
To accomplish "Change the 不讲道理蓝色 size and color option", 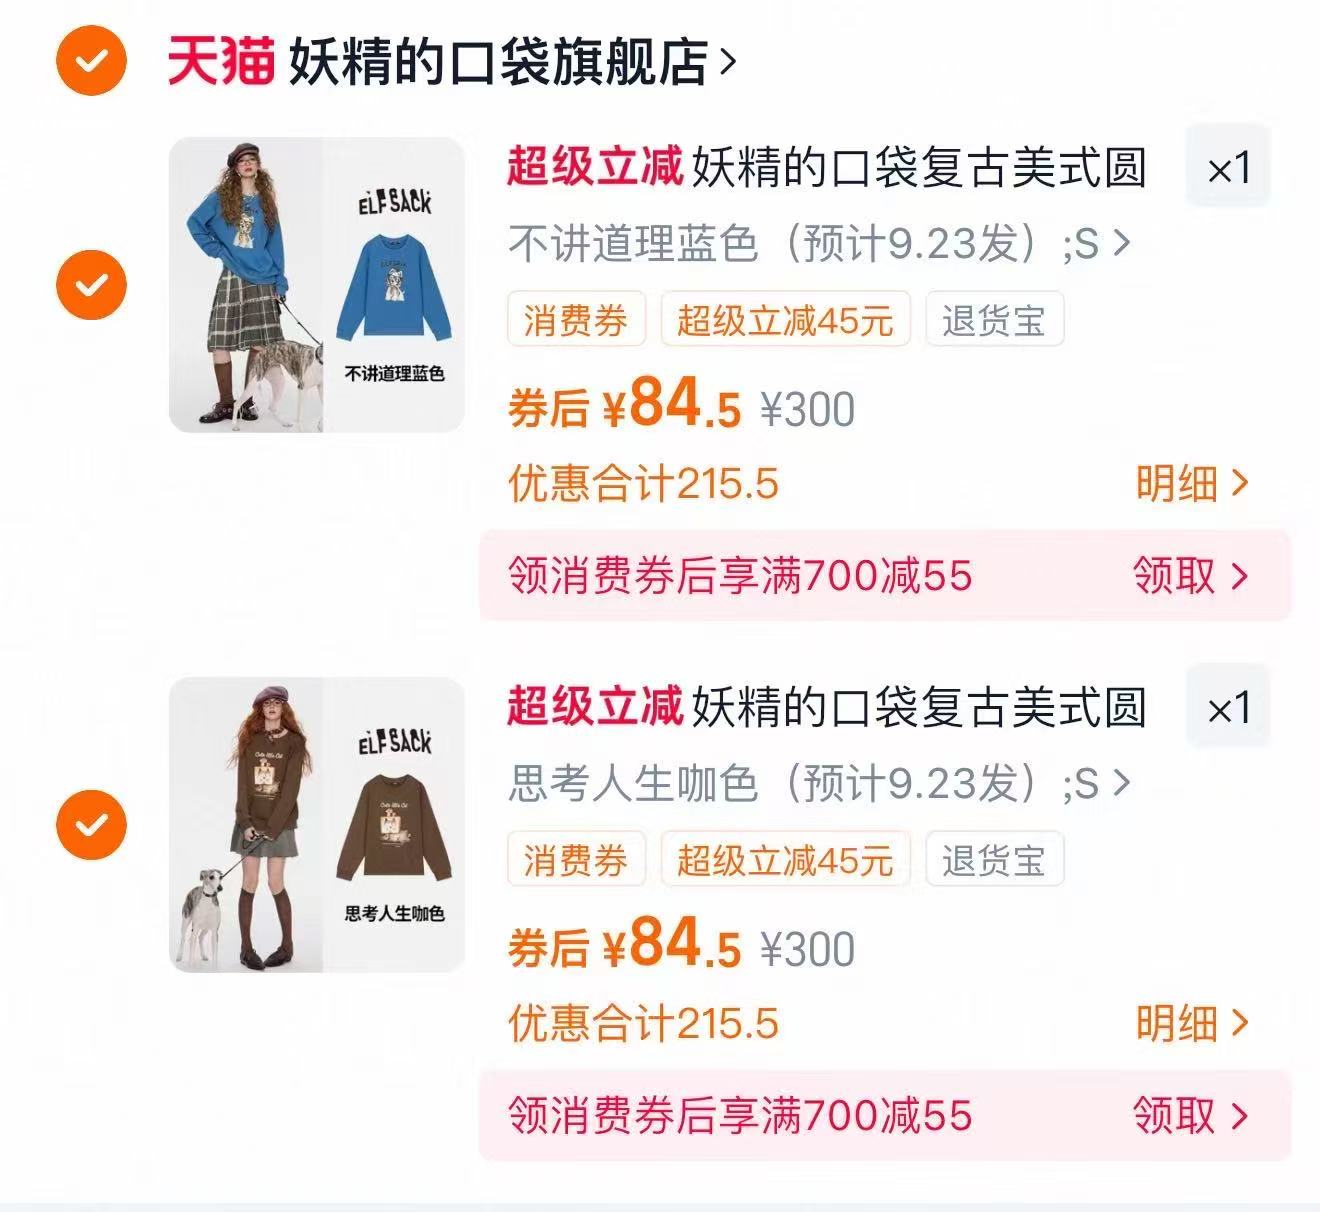I will pos(820,243).
